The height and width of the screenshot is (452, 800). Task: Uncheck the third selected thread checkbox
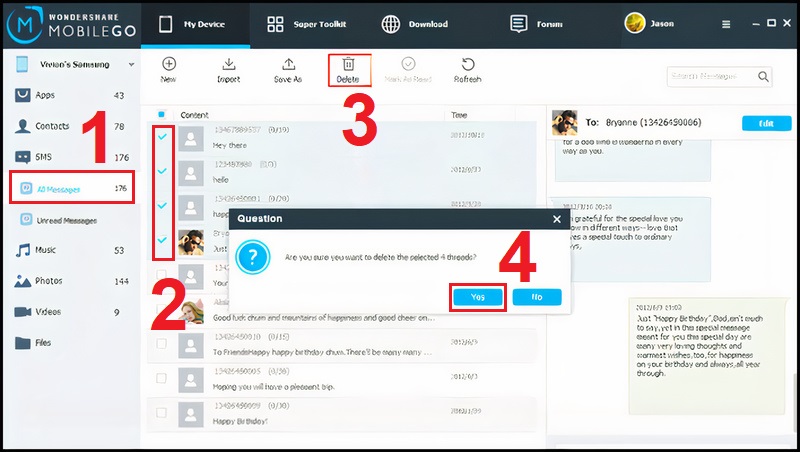point(162,205)
